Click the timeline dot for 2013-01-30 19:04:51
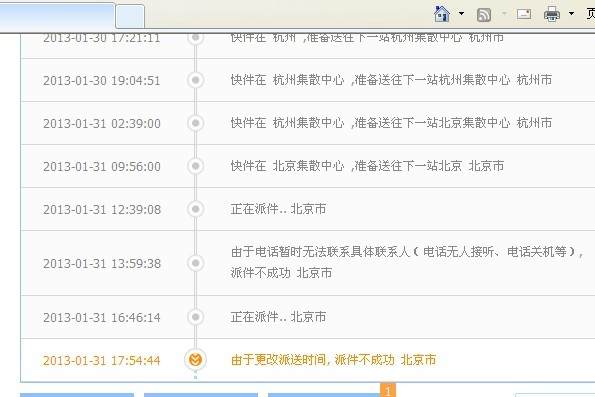Image resolution: width=595 pixels, height=397 pixels. tap(195, 80)
